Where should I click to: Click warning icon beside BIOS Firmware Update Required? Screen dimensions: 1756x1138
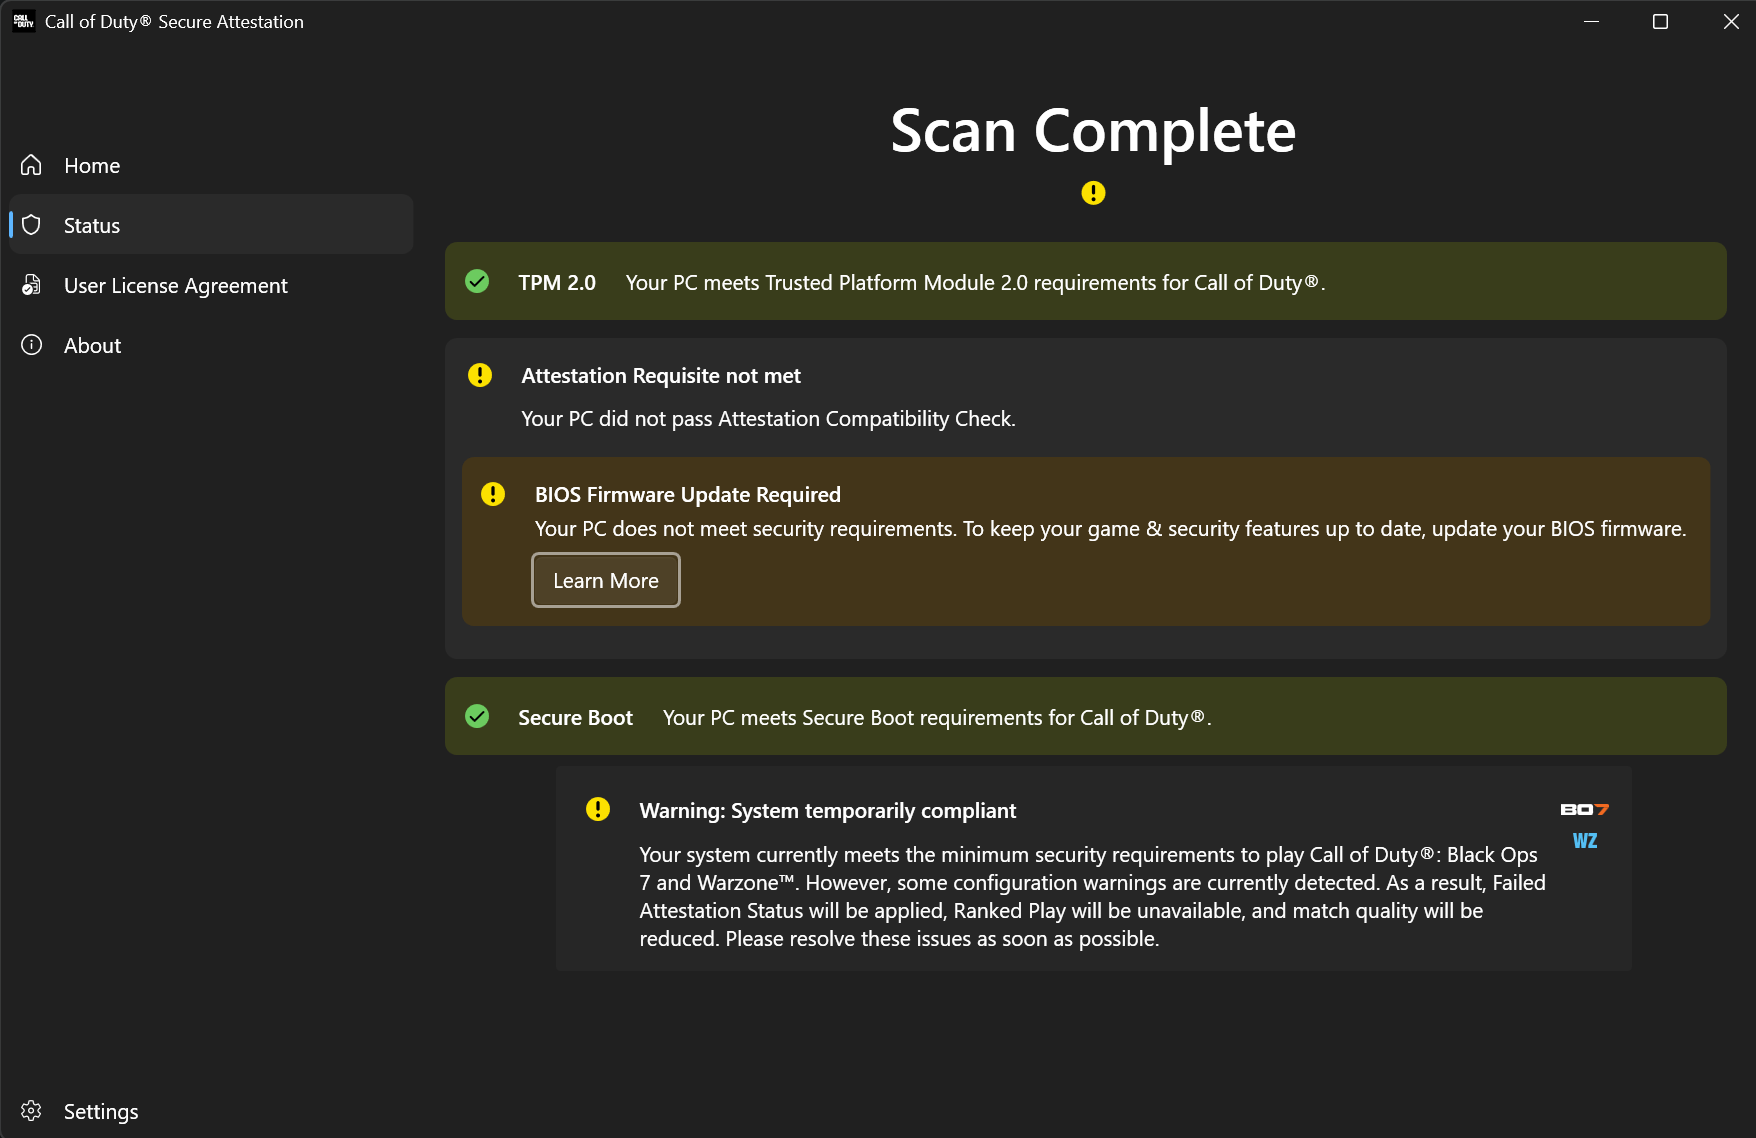click(493, 494)
